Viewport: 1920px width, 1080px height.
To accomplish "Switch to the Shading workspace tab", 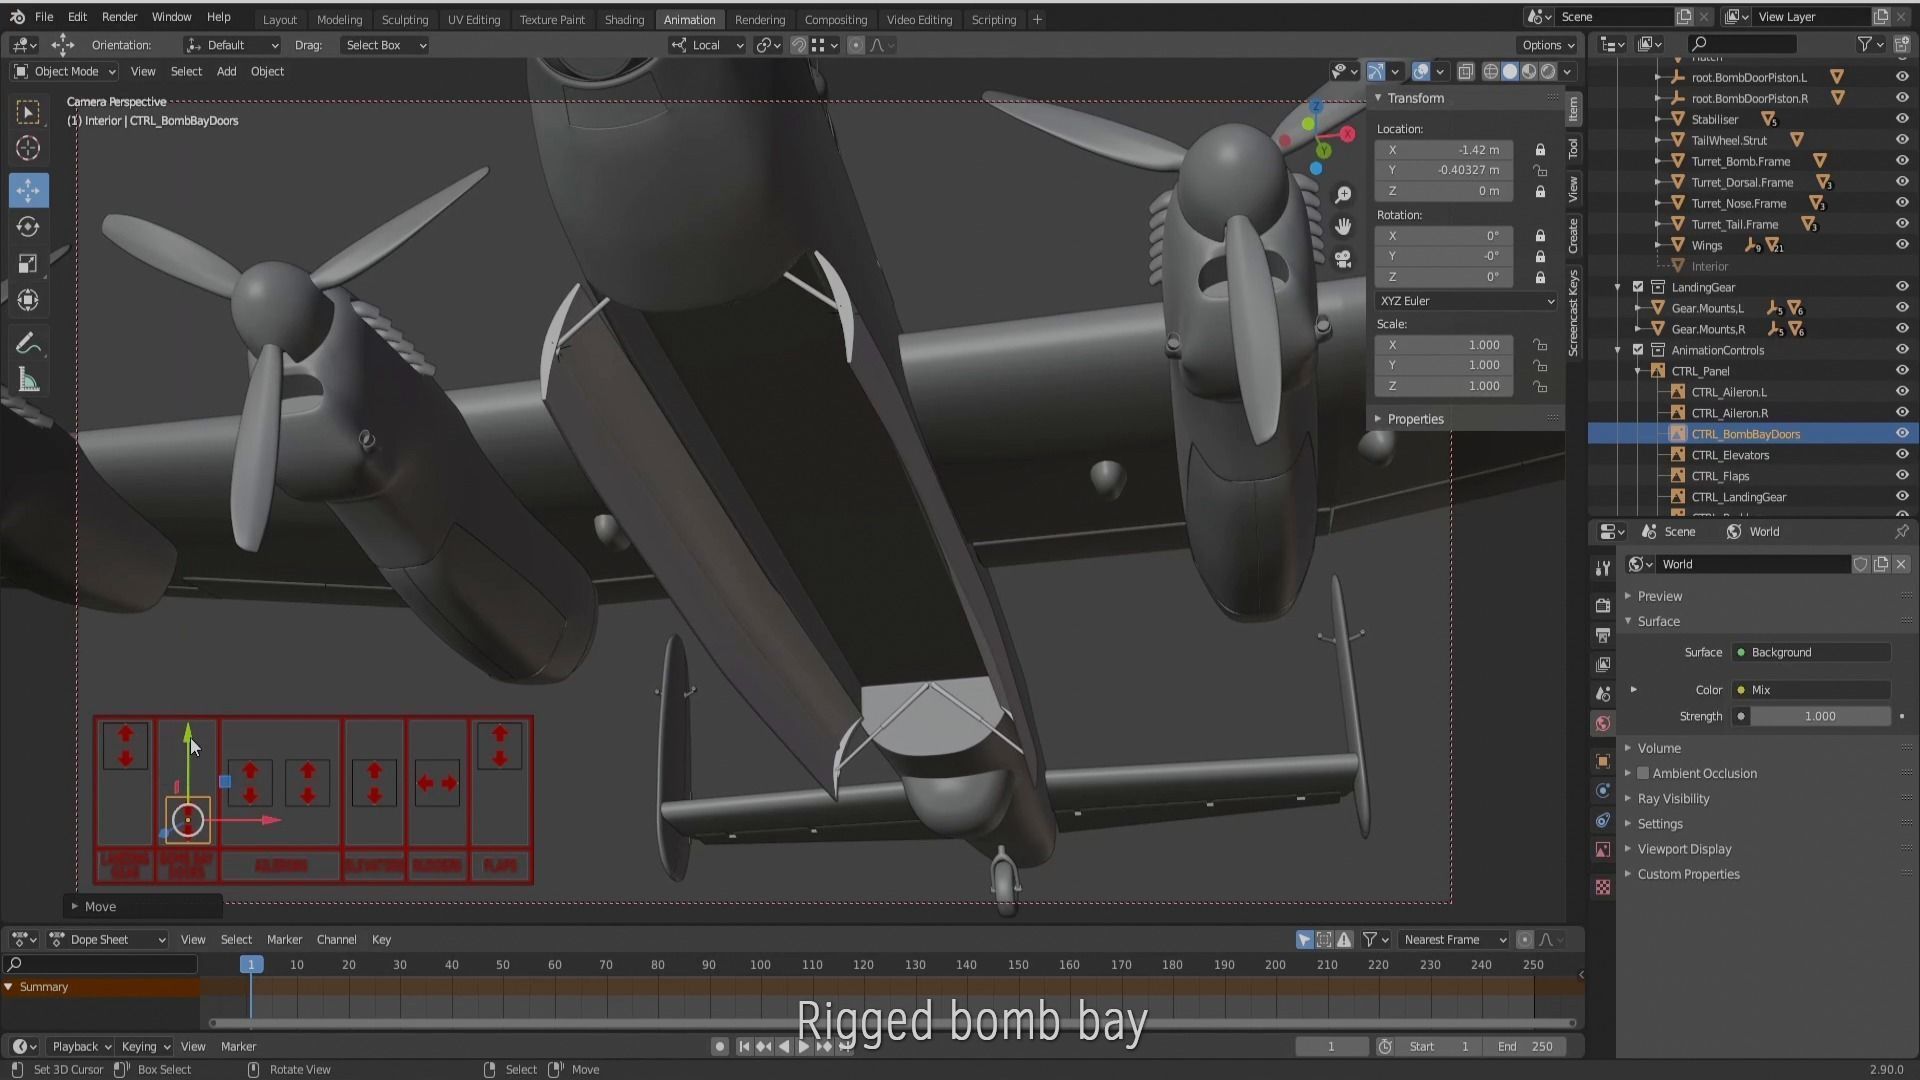I will click(x=624, y=19).
